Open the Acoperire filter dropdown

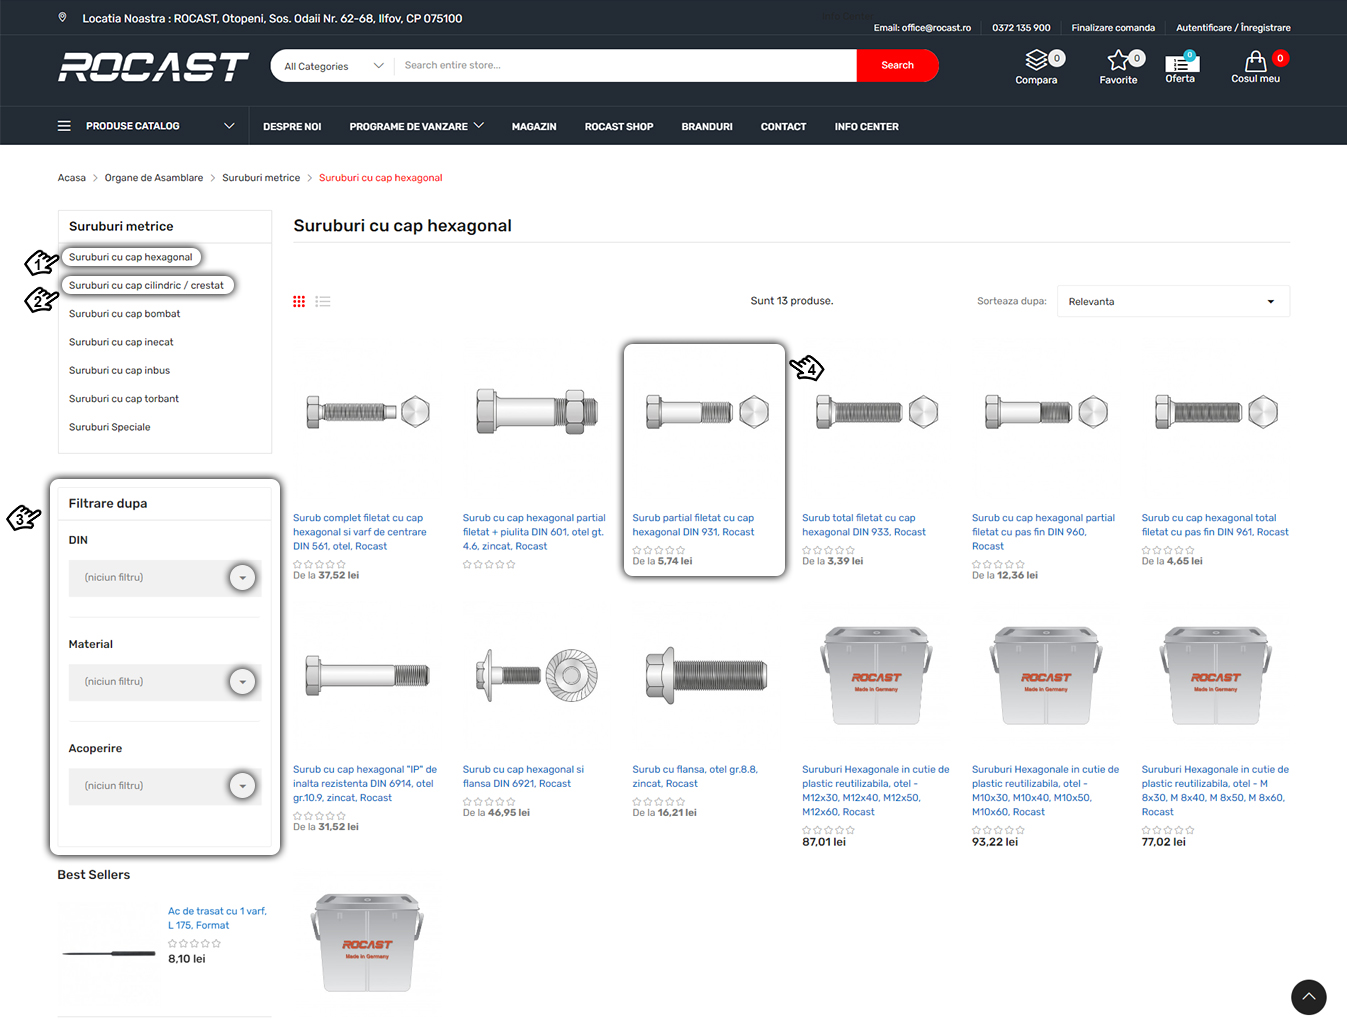pyautogui.click(x=165, y=785)
